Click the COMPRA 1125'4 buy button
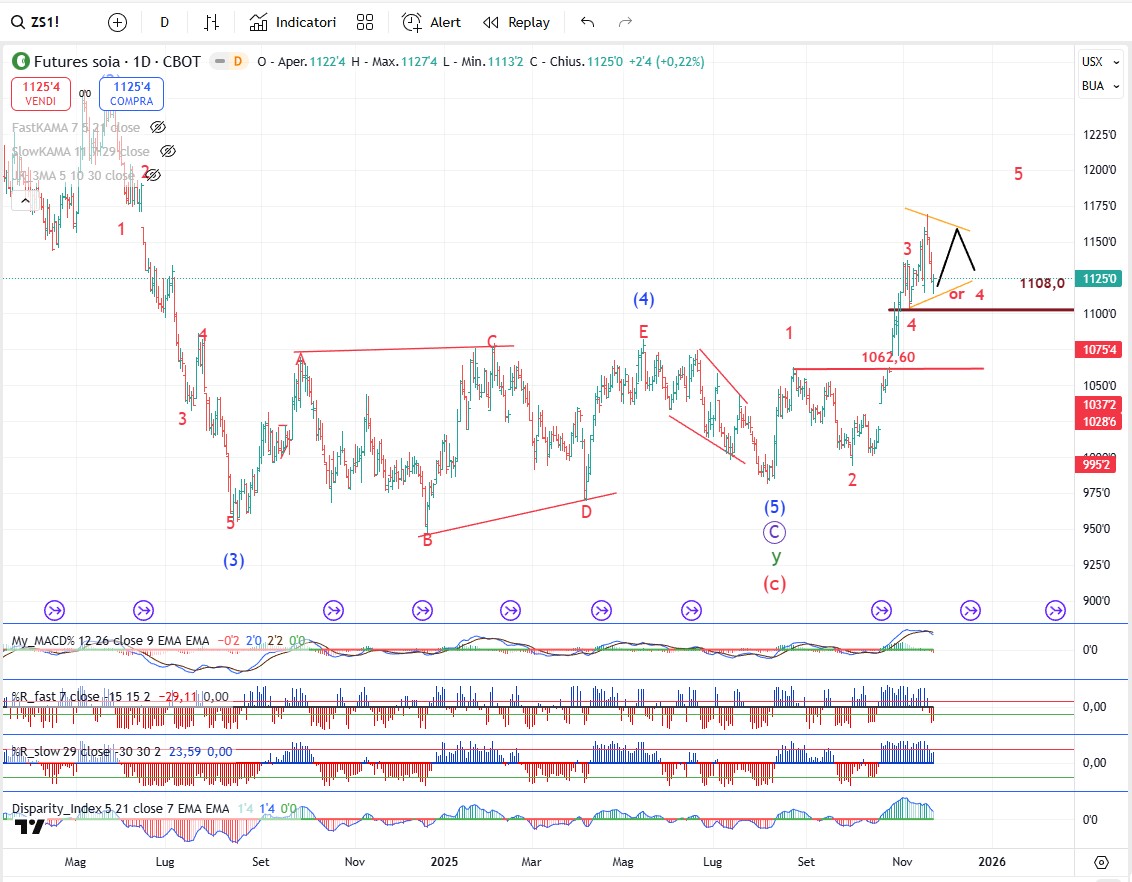Viewport: 1132px width, 882px height. pos(131,94)
